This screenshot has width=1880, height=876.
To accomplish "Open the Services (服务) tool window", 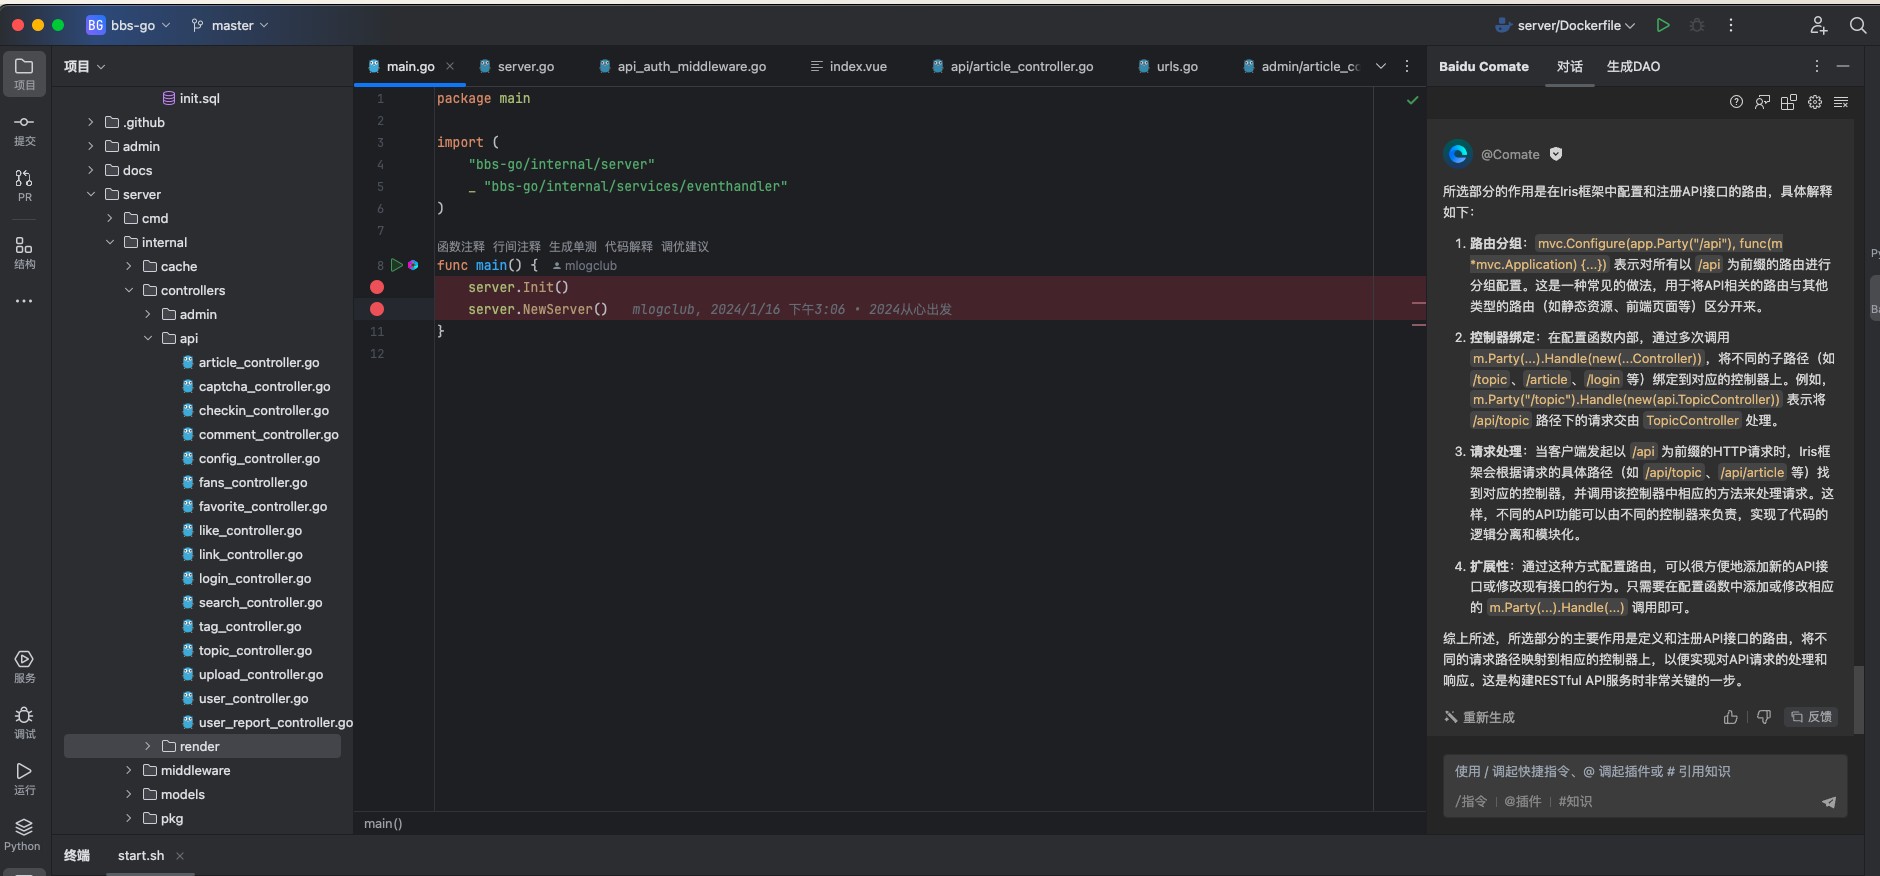I will pos(24,667).
